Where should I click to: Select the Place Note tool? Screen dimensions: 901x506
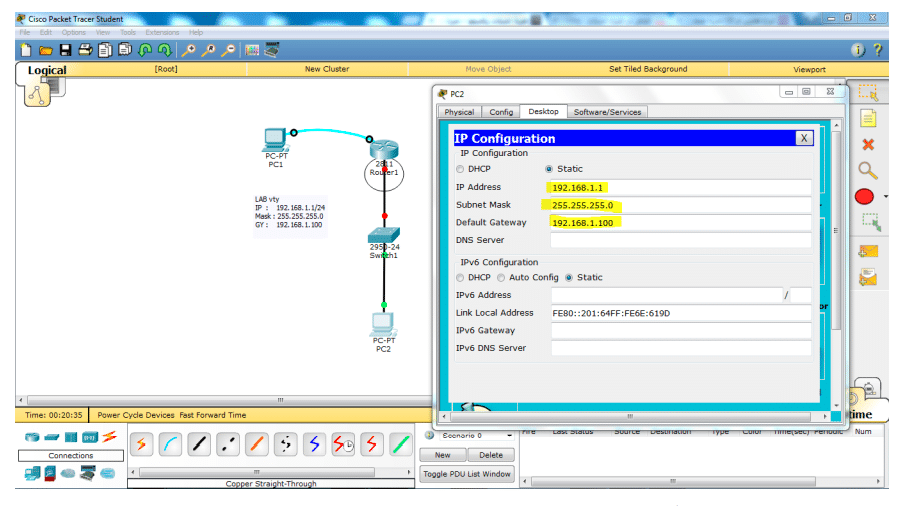point(868,119)
